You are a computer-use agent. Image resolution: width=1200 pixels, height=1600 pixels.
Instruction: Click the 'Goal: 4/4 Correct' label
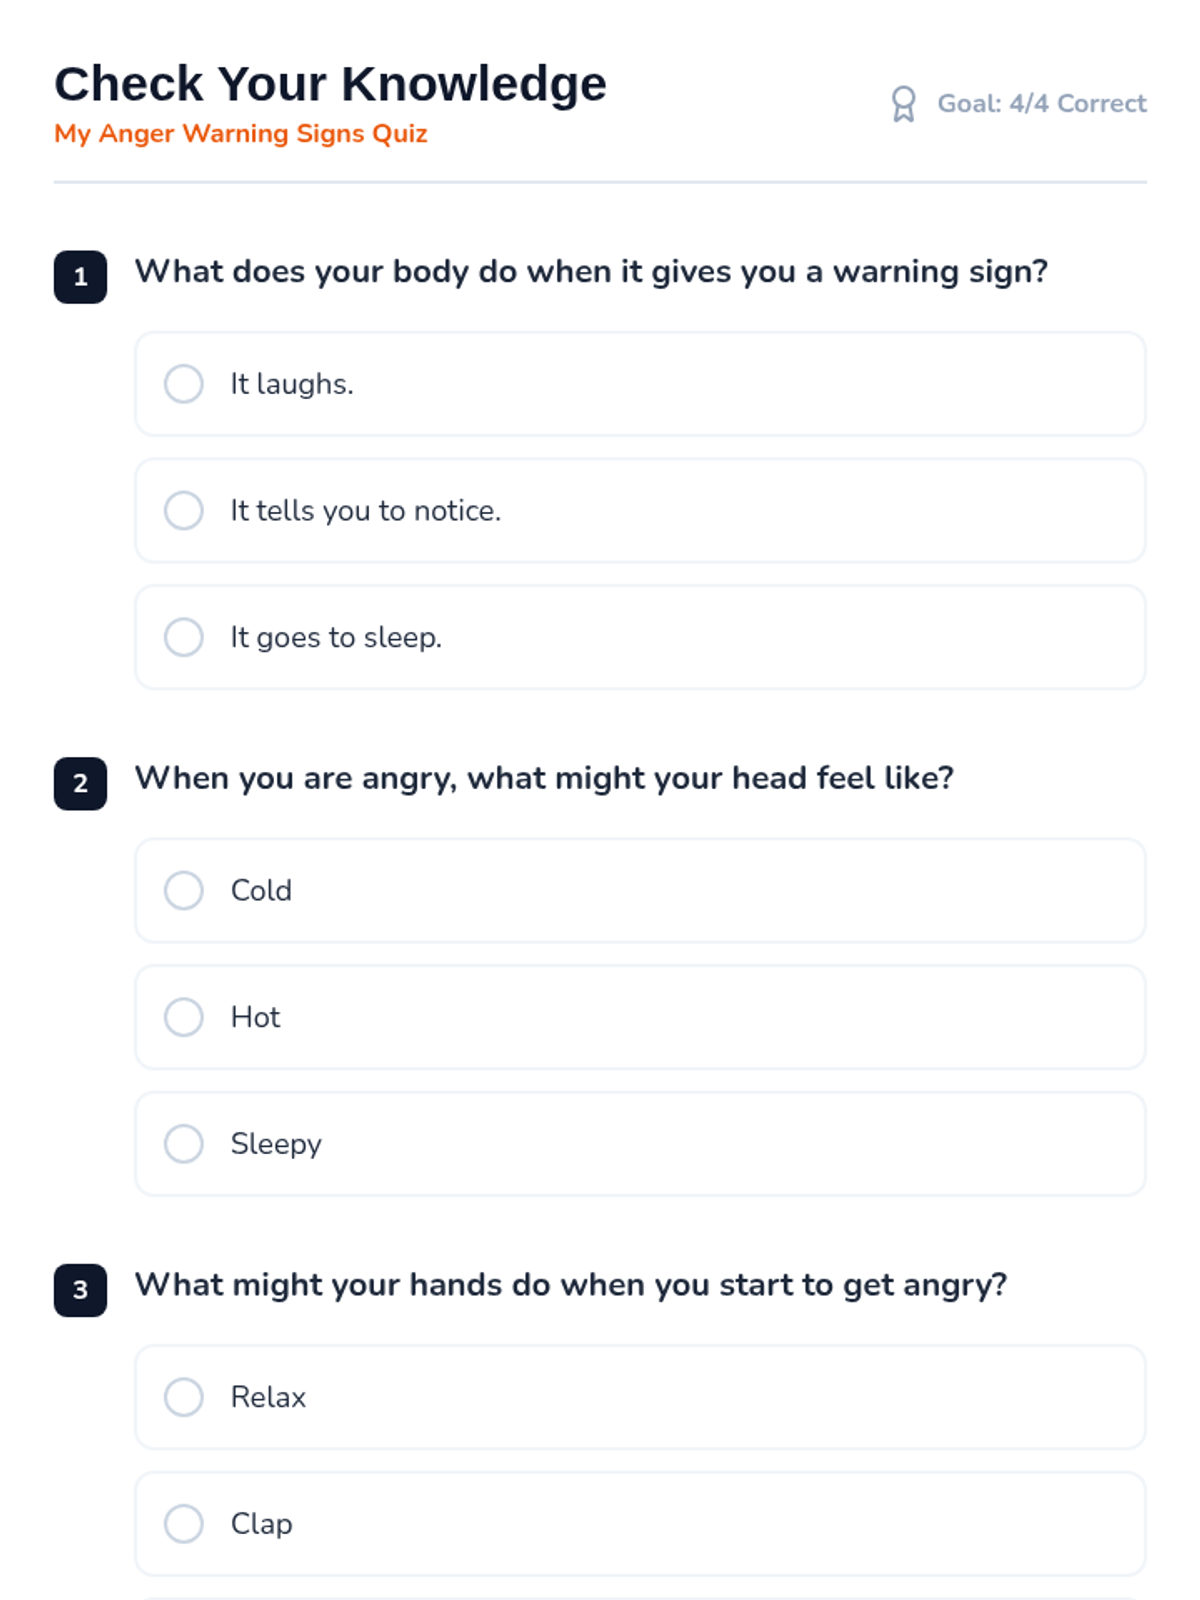pos(1041,104)
